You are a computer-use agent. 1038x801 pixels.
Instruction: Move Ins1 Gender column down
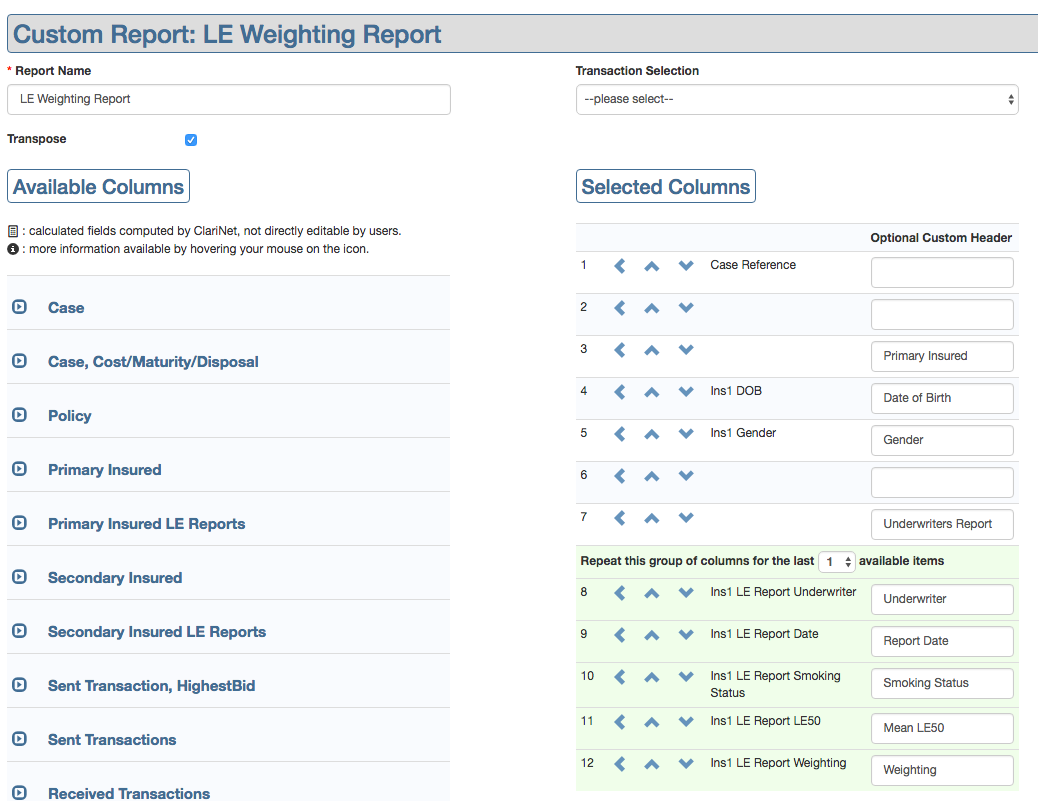point(686,434)
